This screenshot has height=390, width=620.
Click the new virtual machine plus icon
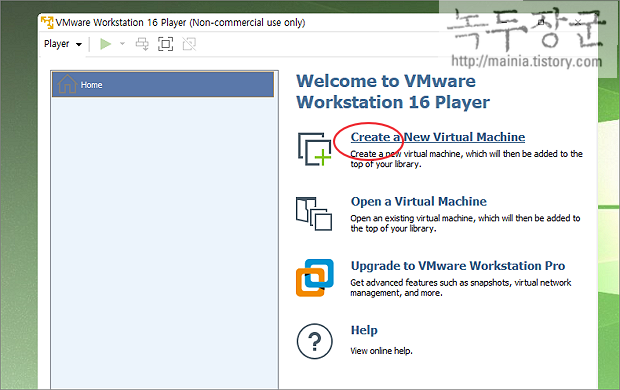click(314, 149)
